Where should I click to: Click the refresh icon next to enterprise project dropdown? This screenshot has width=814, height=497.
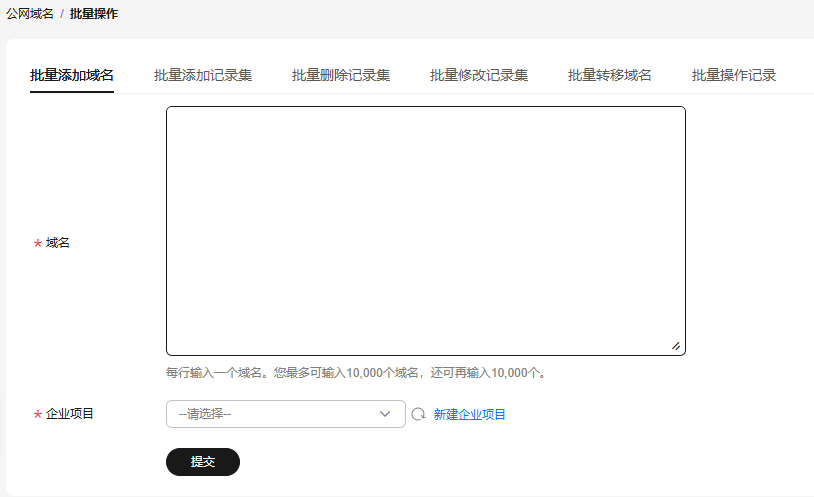[x=418, y=414]
